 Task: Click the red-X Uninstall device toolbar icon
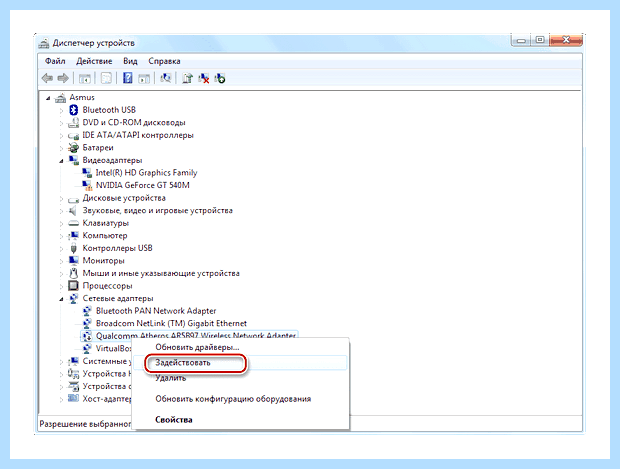click(x=204, y=78)
